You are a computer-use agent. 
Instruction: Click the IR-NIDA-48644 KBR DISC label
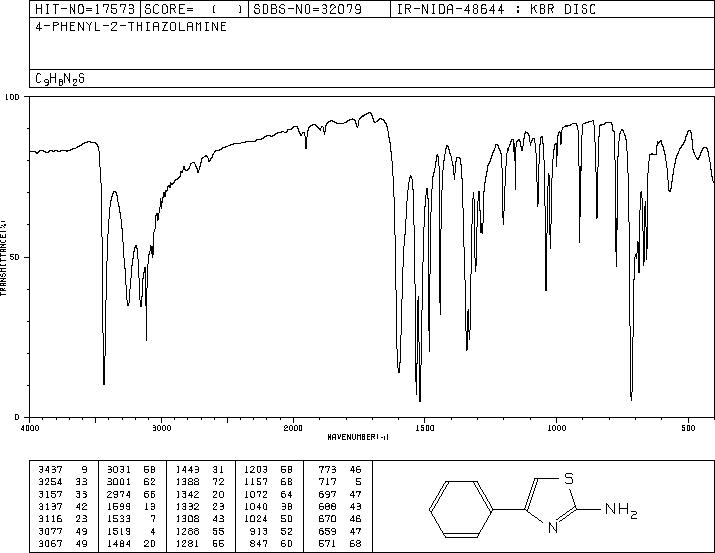click(497, 9)
